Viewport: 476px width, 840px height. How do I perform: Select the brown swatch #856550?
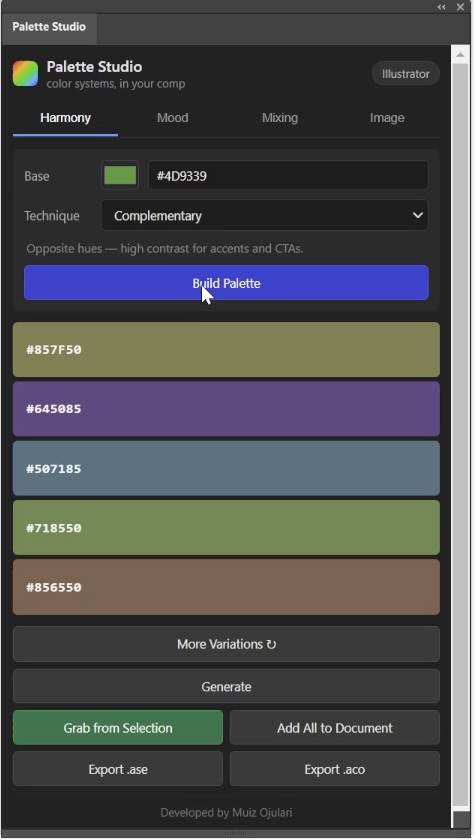226,587
